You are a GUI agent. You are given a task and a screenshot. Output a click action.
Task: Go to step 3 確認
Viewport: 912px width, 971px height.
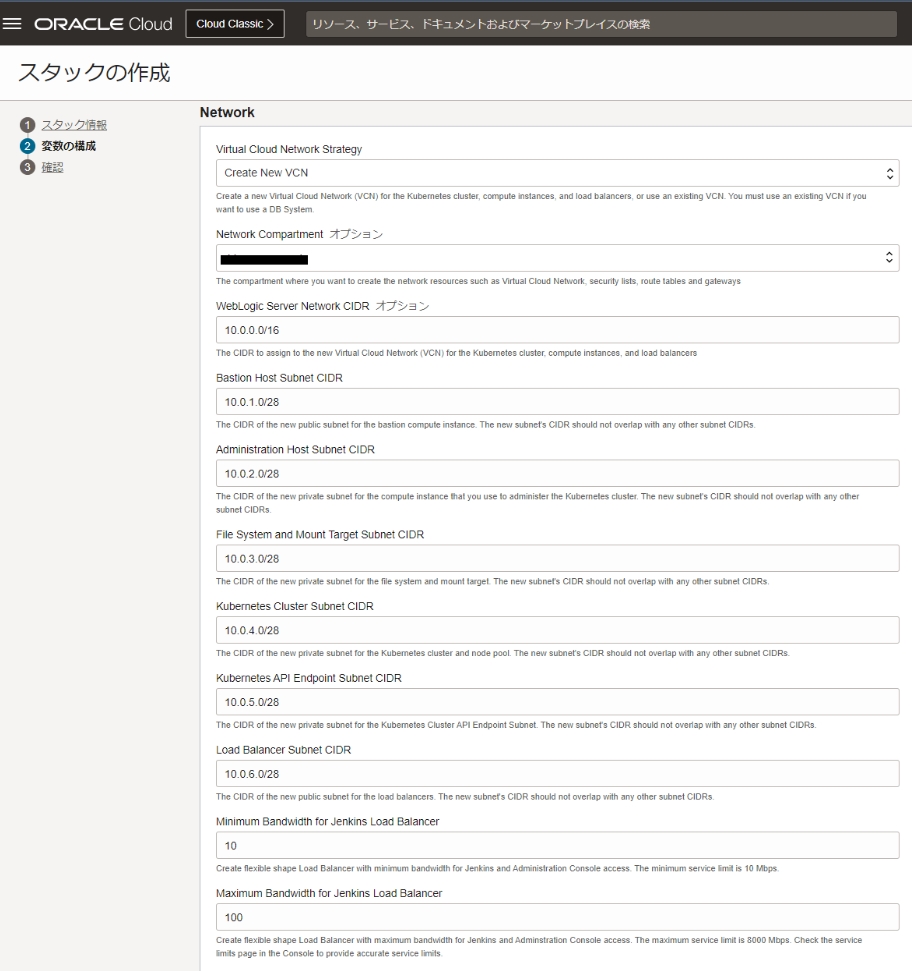click(x=51, y=167)
